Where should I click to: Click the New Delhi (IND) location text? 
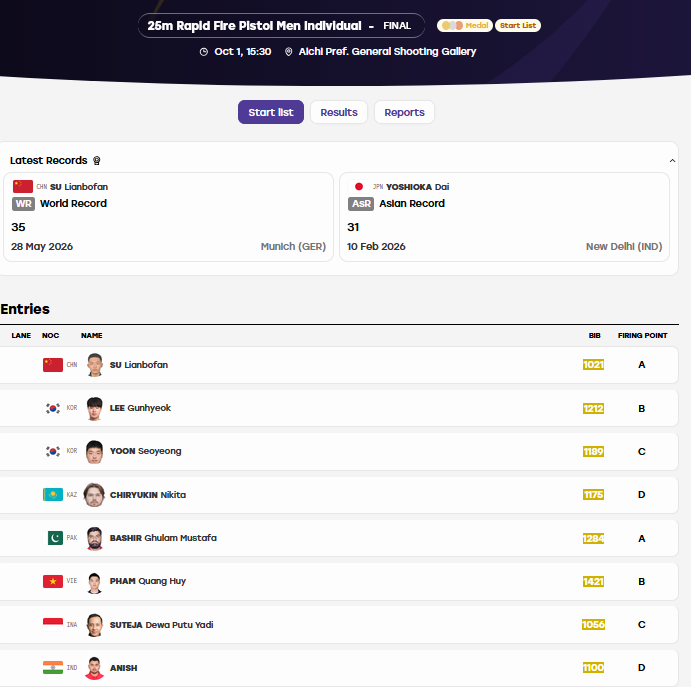tap(624, 247)
